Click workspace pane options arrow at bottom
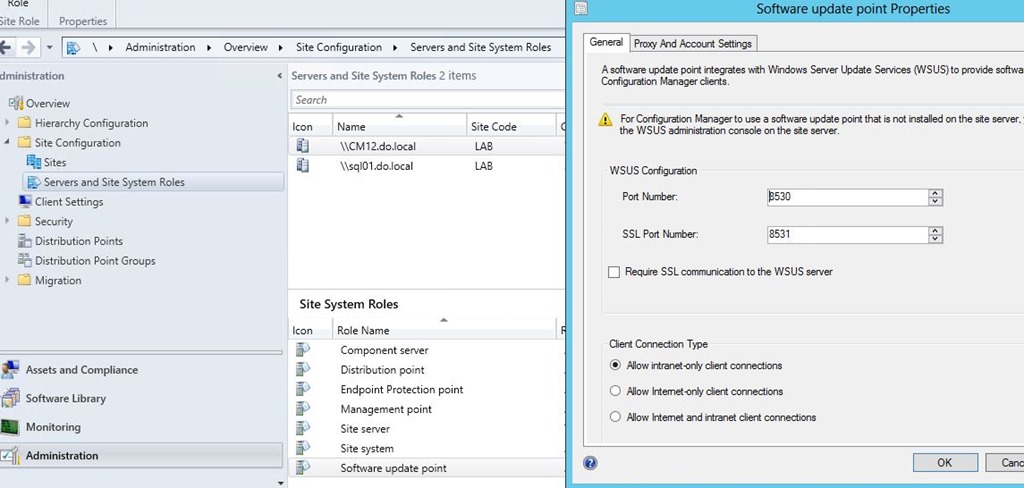The width and height of the screenshot is (1024, 488). click(281, 483)
